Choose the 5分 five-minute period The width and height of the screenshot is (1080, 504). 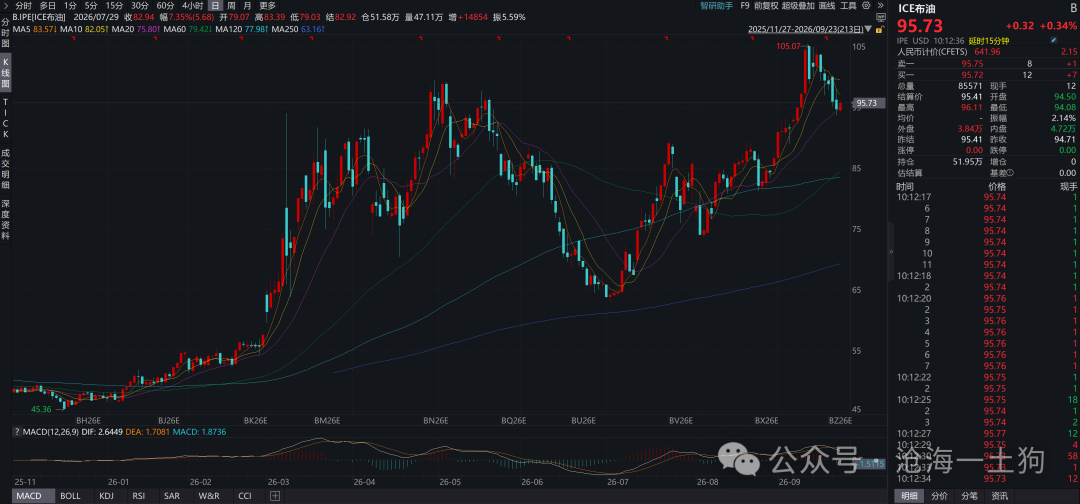(92, 5)
